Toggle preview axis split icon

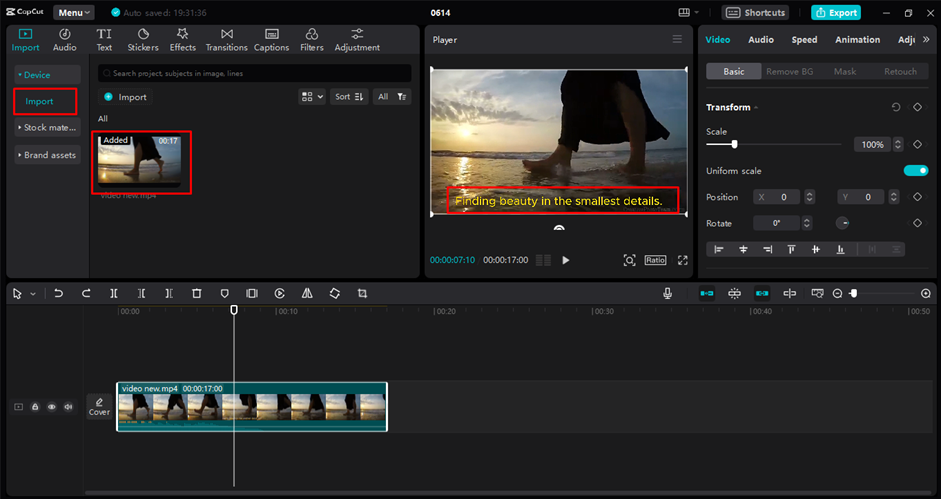coord(790,293)
